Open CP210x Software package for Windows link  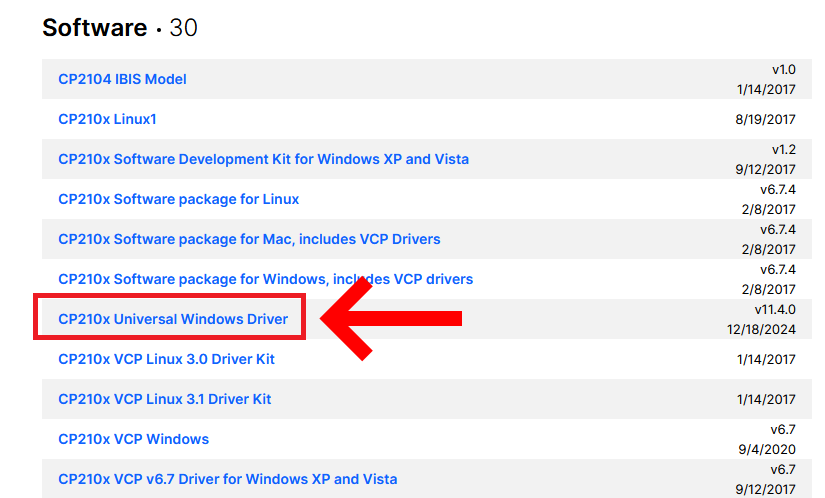265,279
